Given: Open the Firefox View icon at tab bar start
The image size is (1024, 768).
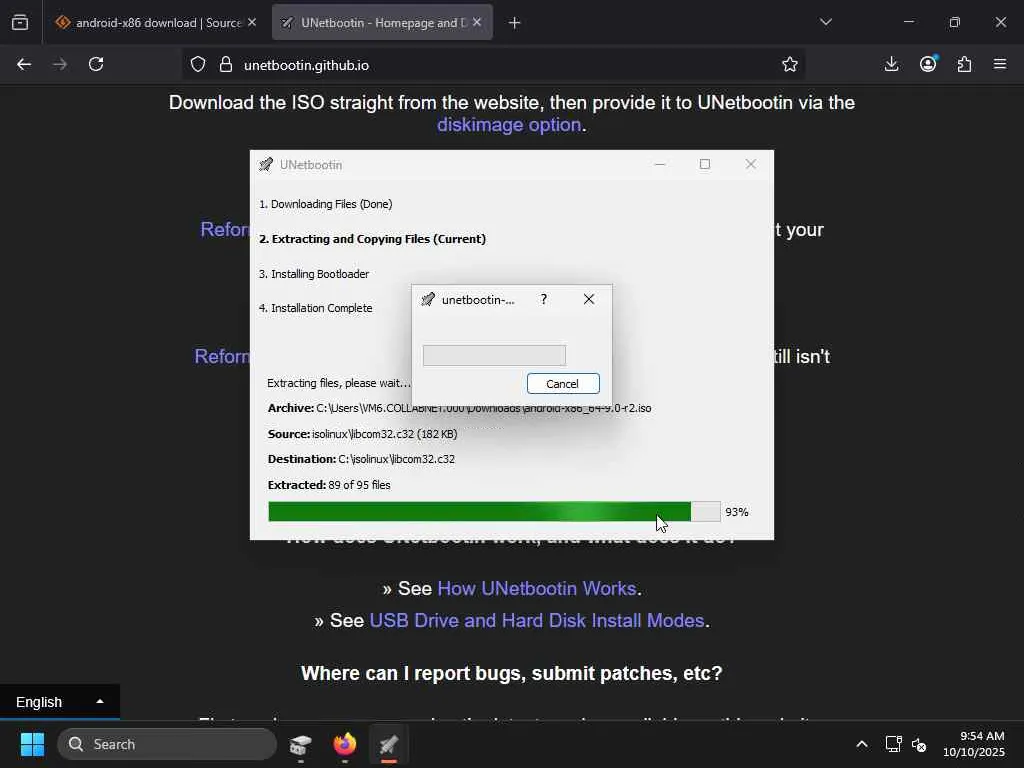Looking at the screenshot, I should [20, 23].
